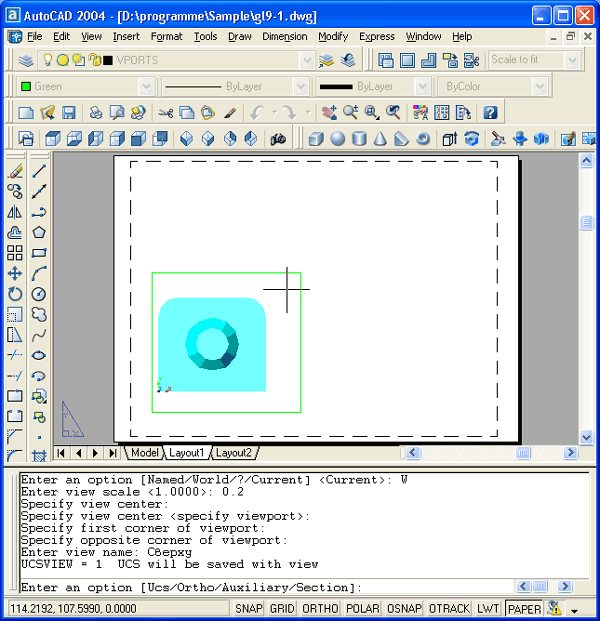This screenshot has height=621, width=600.
Task: Switch to the Layout2 tab
Action: point(234,452)
